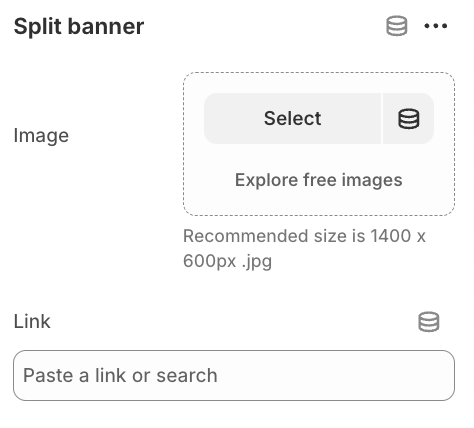474x428 pixels.
Task: Connect dynamic source for the Link field
Action: click(x=429, y=321)
